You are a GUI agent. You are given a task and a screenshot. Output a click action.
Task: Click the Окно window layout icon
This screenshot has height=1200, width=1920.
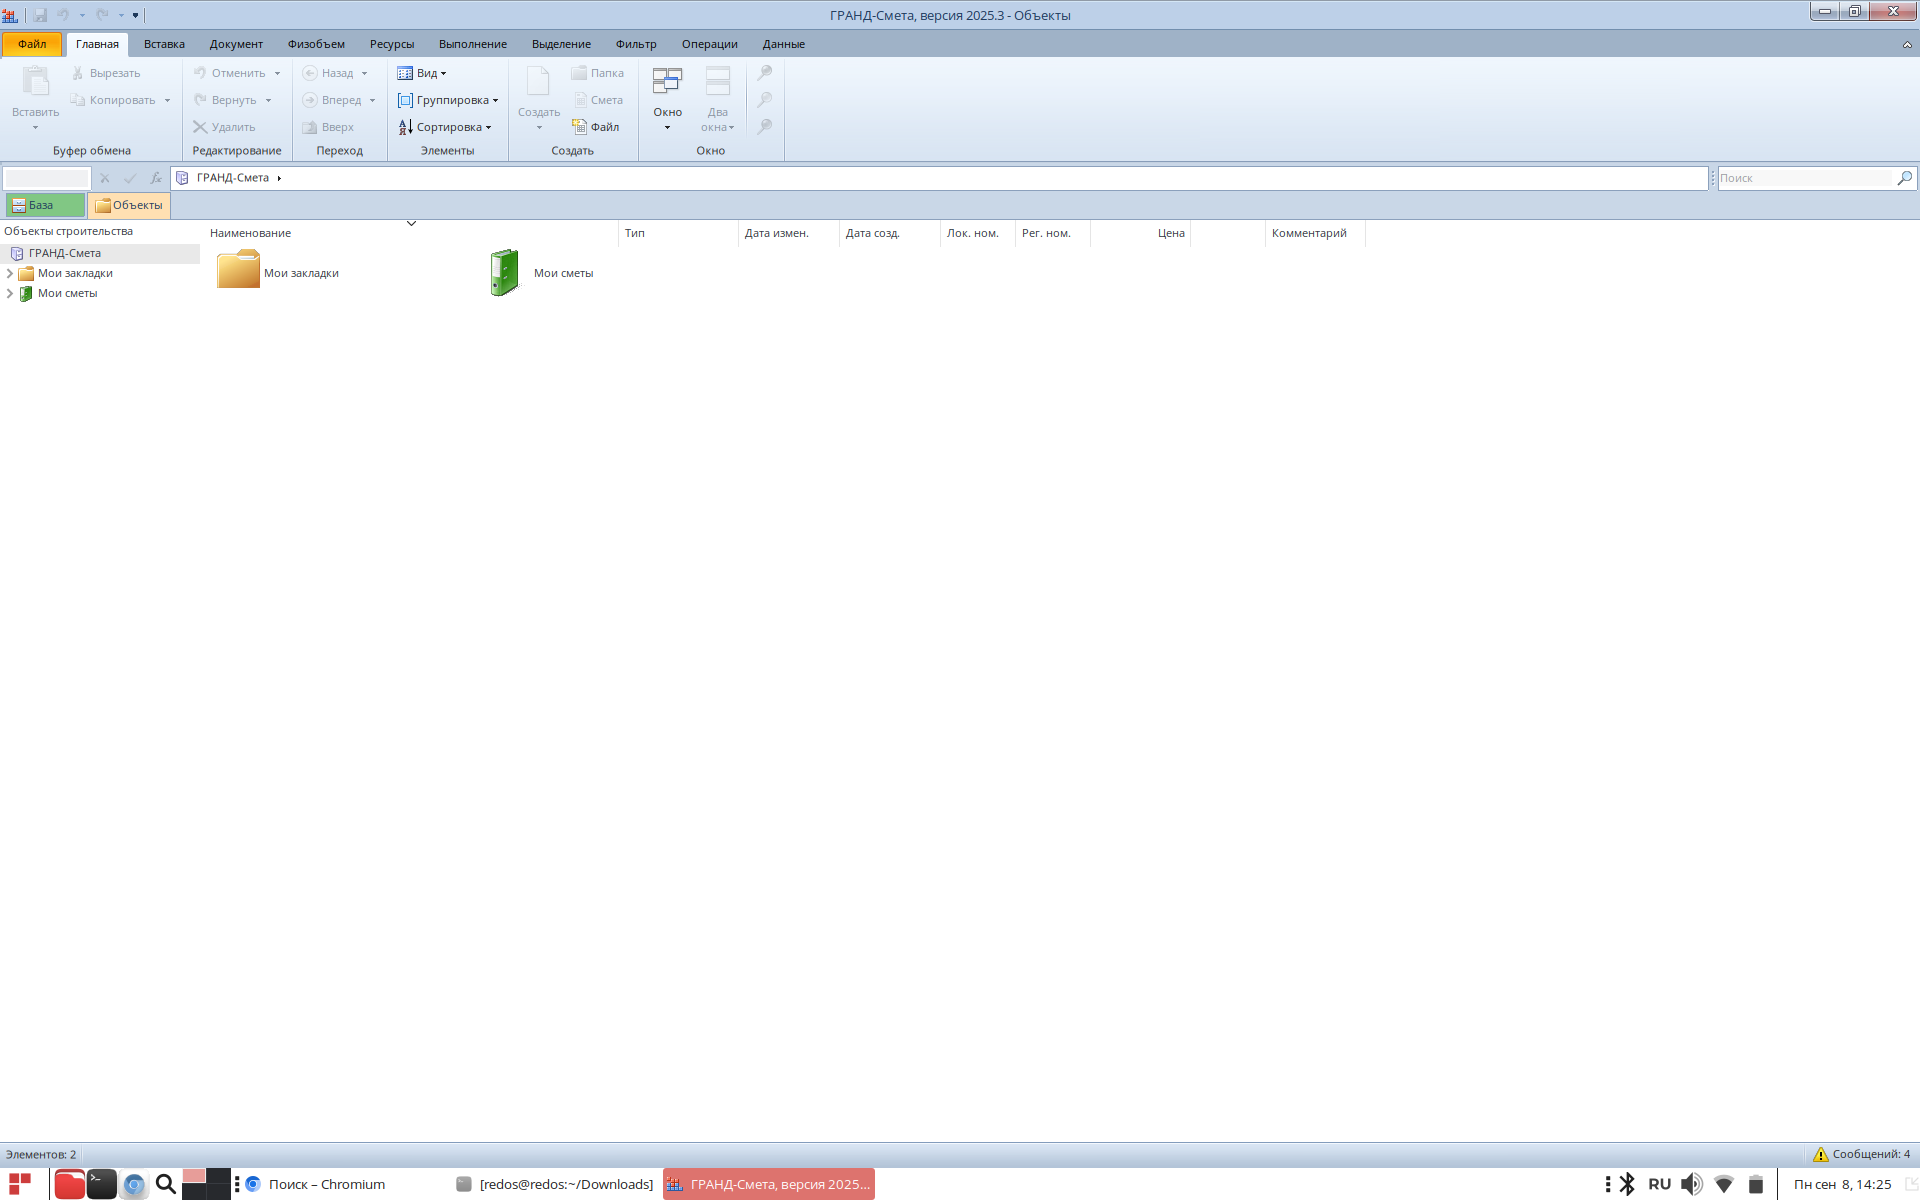pyautogui.click(x=667, y=82)
